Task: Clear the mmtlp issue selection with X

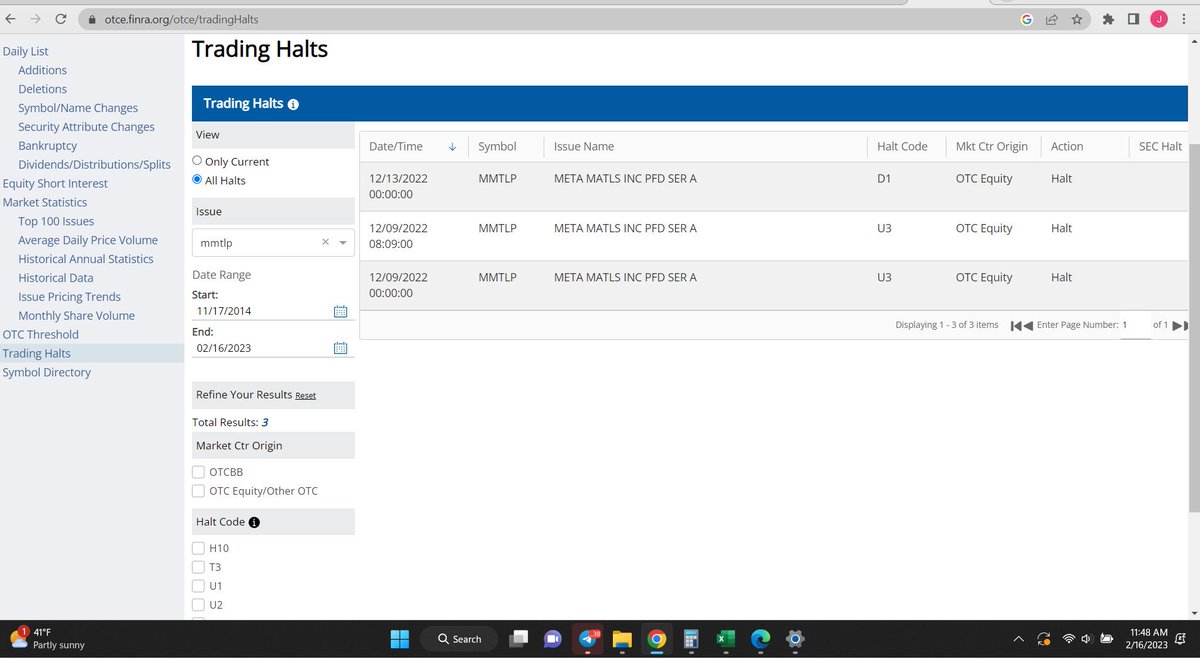Action: (325, 242)
